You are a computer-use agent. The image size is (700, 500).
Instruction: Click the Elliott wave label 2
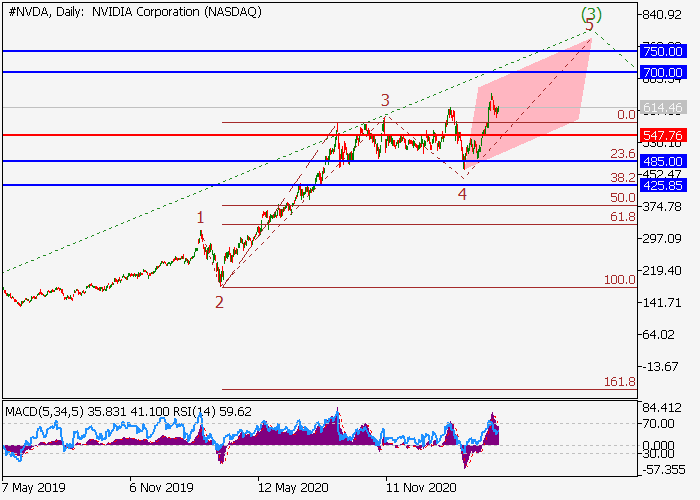(x=219, y=303)
